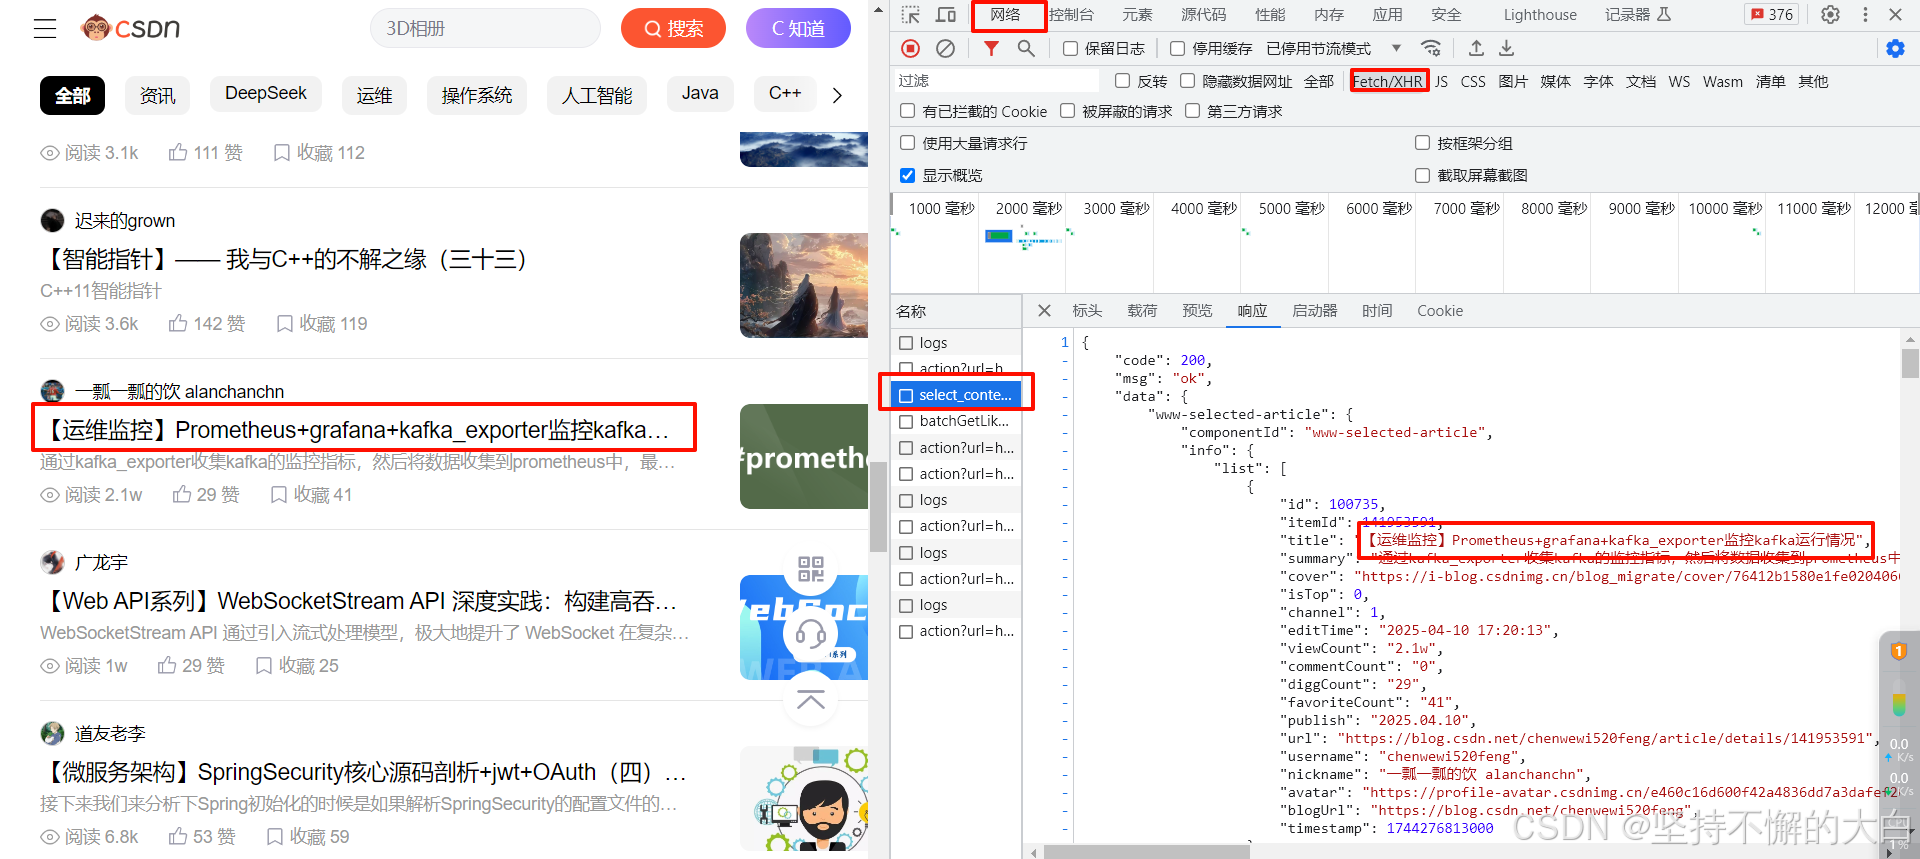The width and height of the screenshot is (1920, 859).
Task: Select the batchGetLik... request row
Action: [957, 421]
